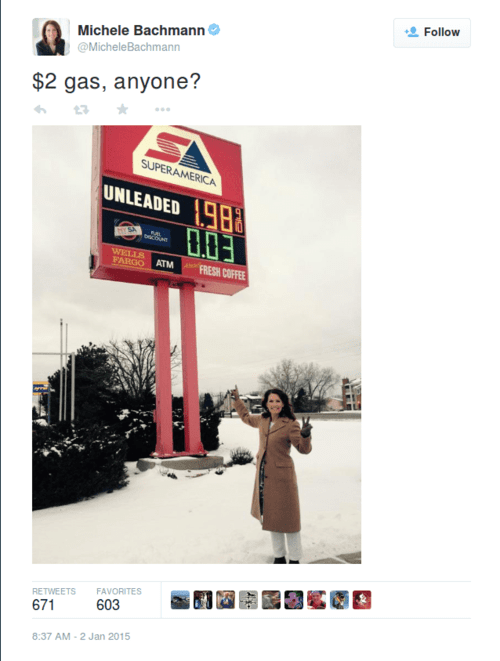Image resolution: width=500 pixels, height=661 pixels.
Task: Open the @MicheleBachmann handle link
Action: (129, 47)
